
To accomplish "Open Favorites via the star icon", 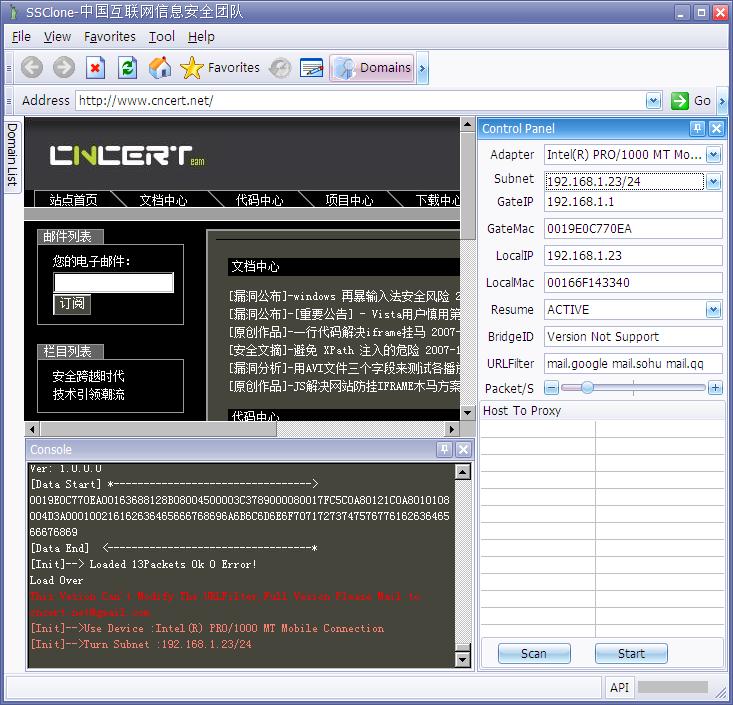I will [x=191, y=68].
